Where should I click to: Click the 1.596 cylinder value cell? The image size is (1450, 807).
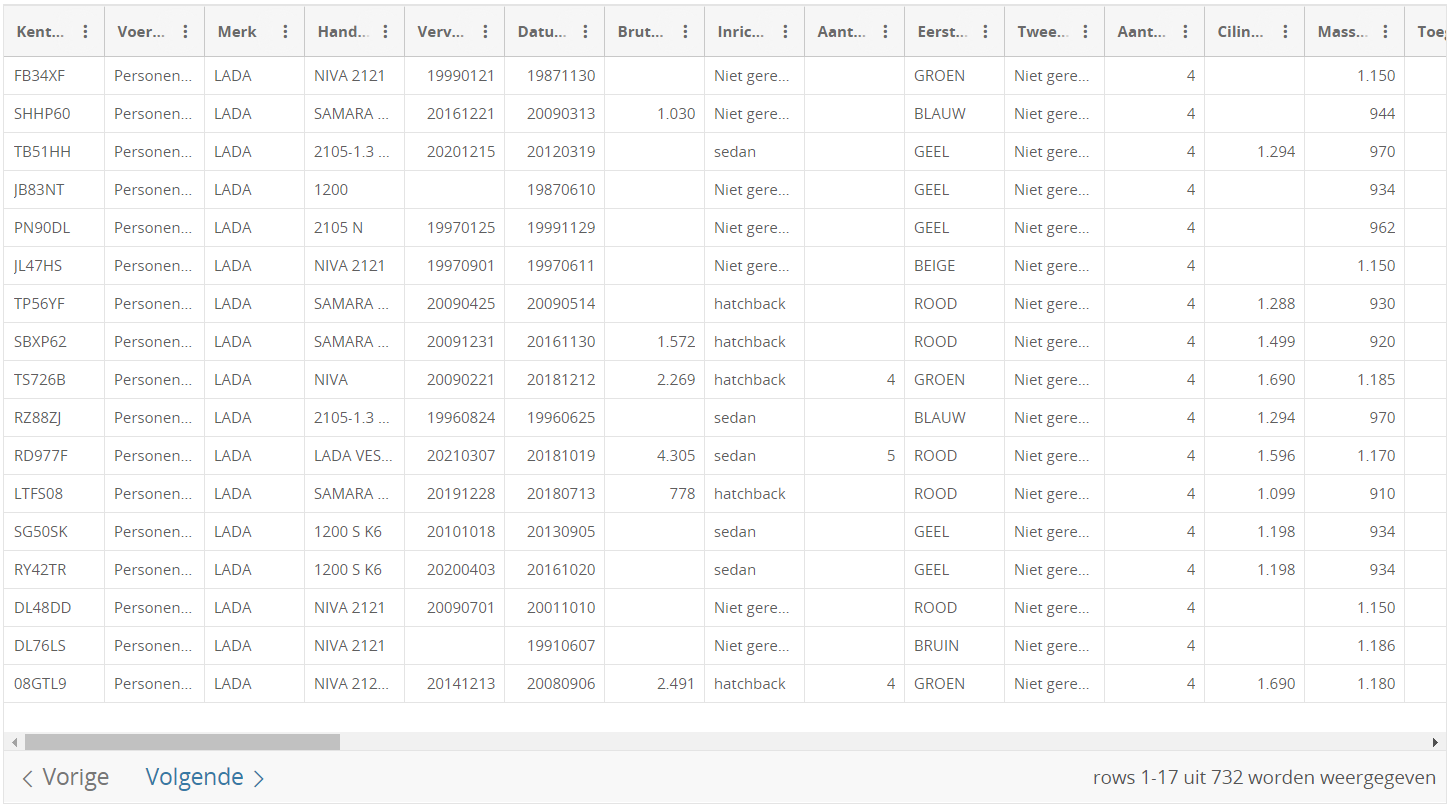(x=1254, y=456)
